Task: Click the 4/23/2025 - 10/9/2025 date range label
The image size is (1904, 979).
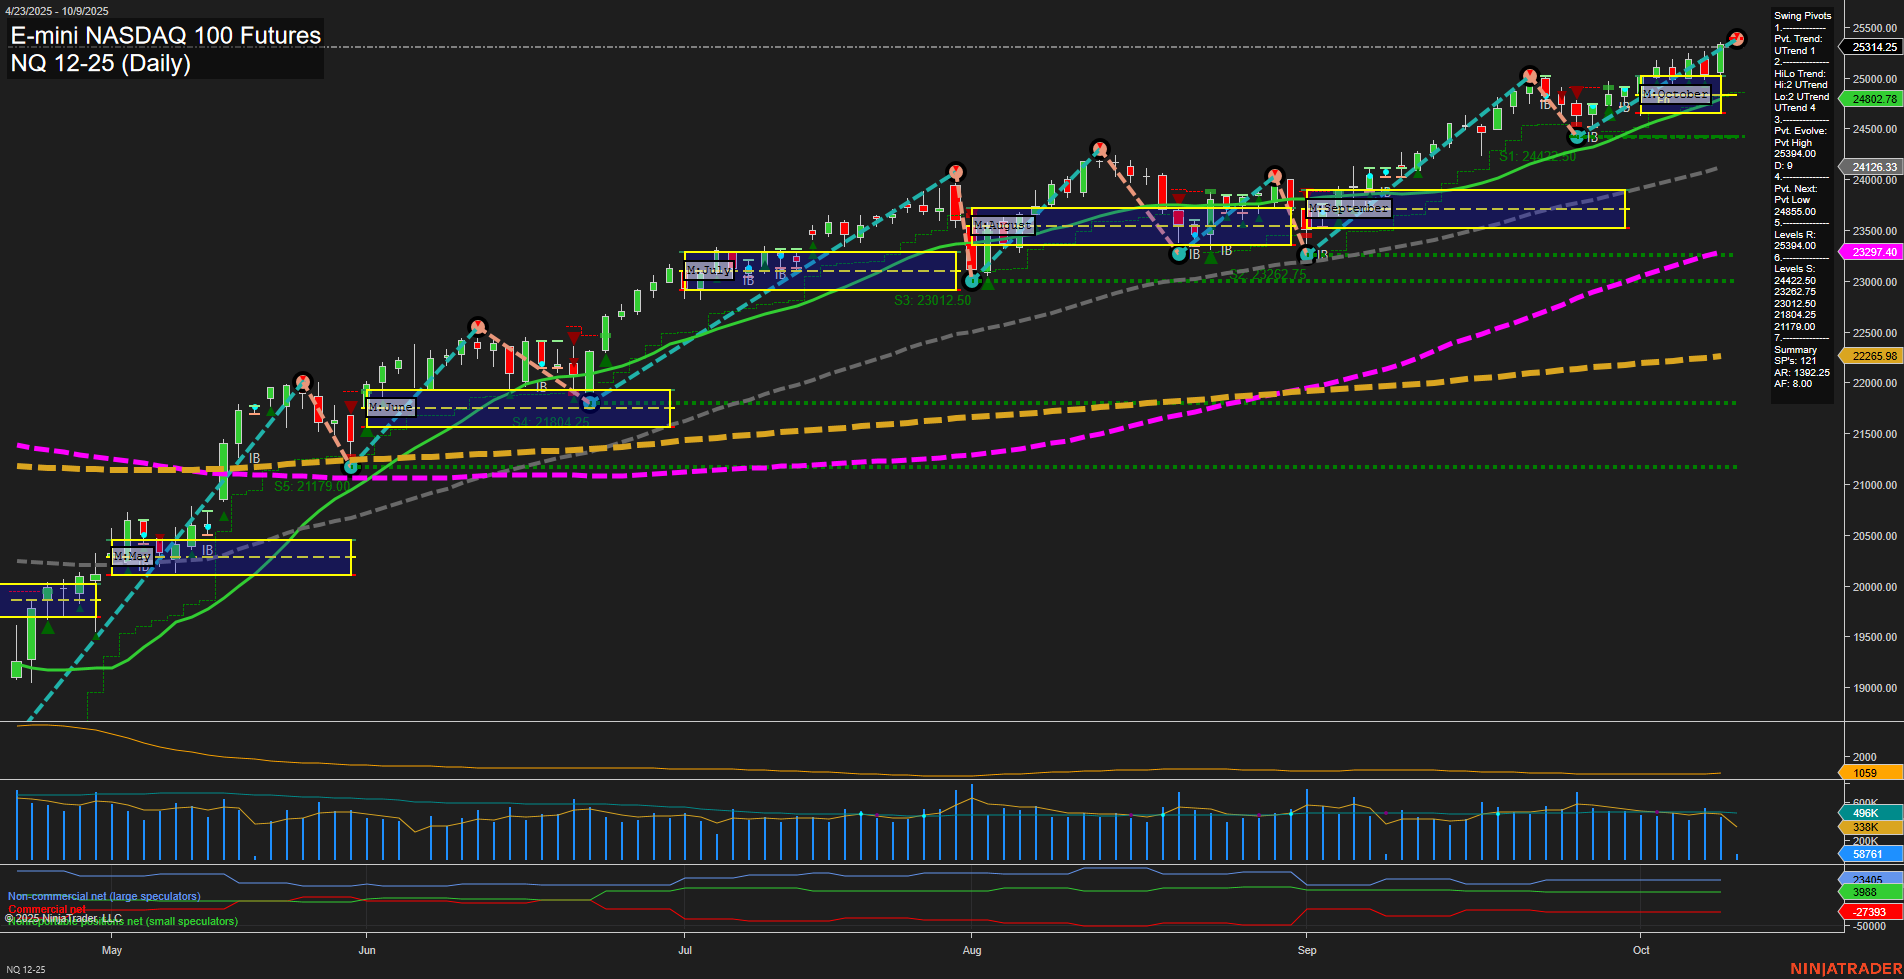Action: pos(55,9)
